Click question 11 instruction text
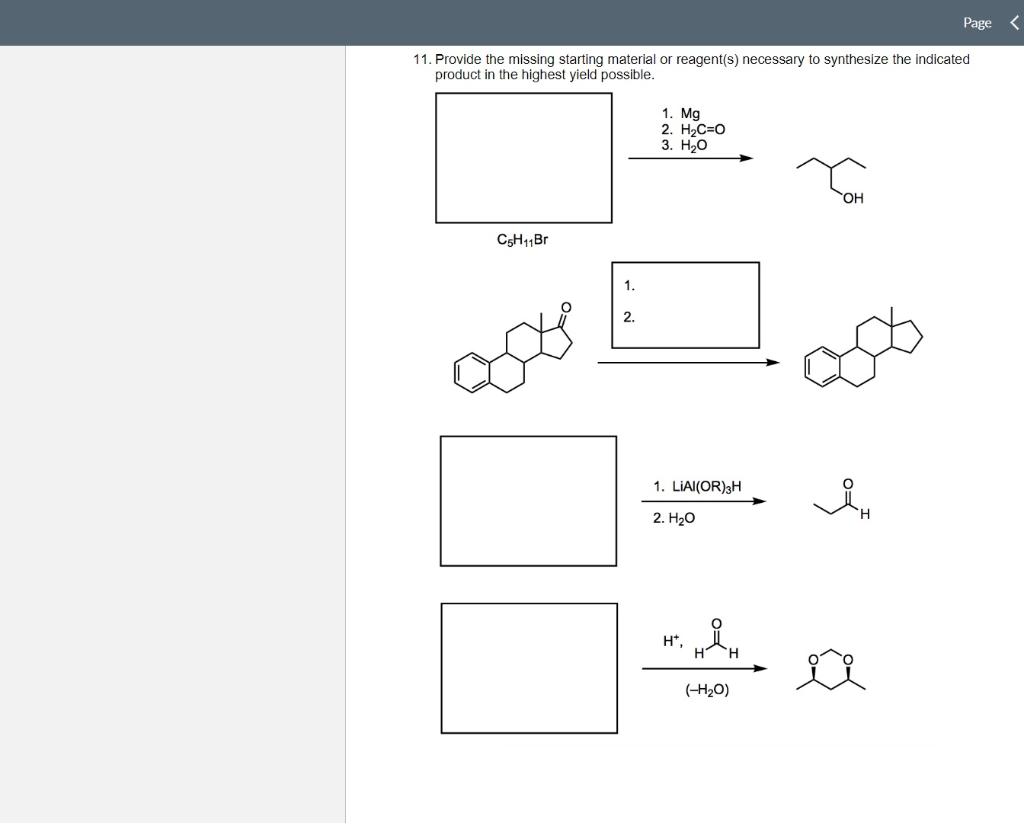Image resolution: width=1024 pixels, height=829 pixels. point(690,66)
